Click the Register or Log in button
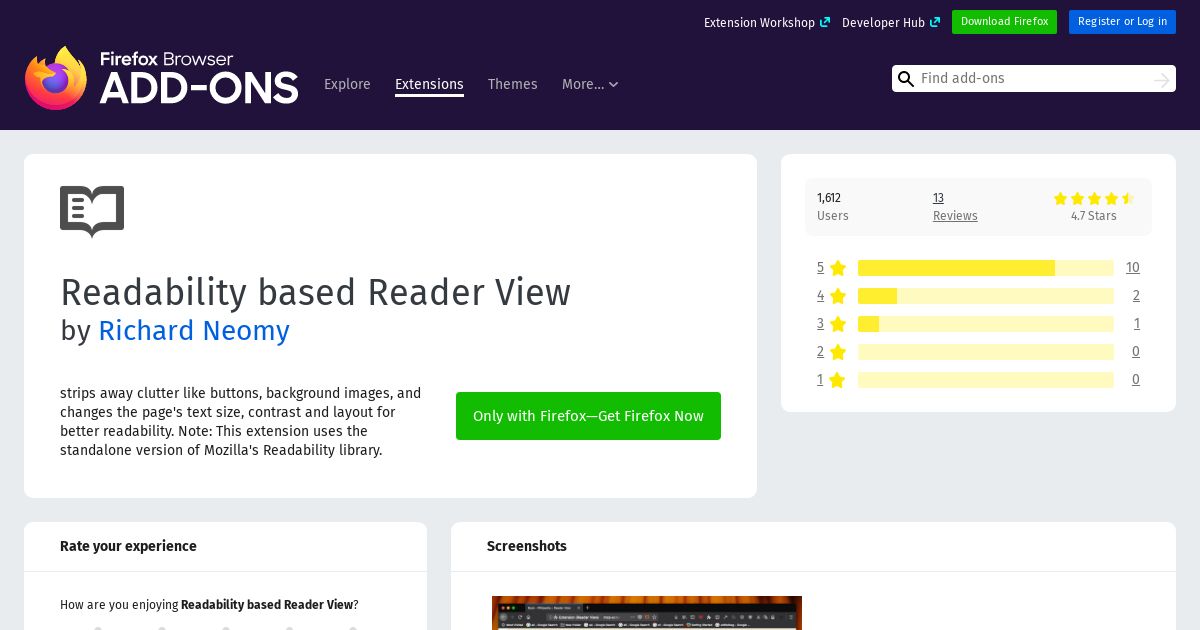The width and height of the screenshot is (1200, 630). 1122,22
